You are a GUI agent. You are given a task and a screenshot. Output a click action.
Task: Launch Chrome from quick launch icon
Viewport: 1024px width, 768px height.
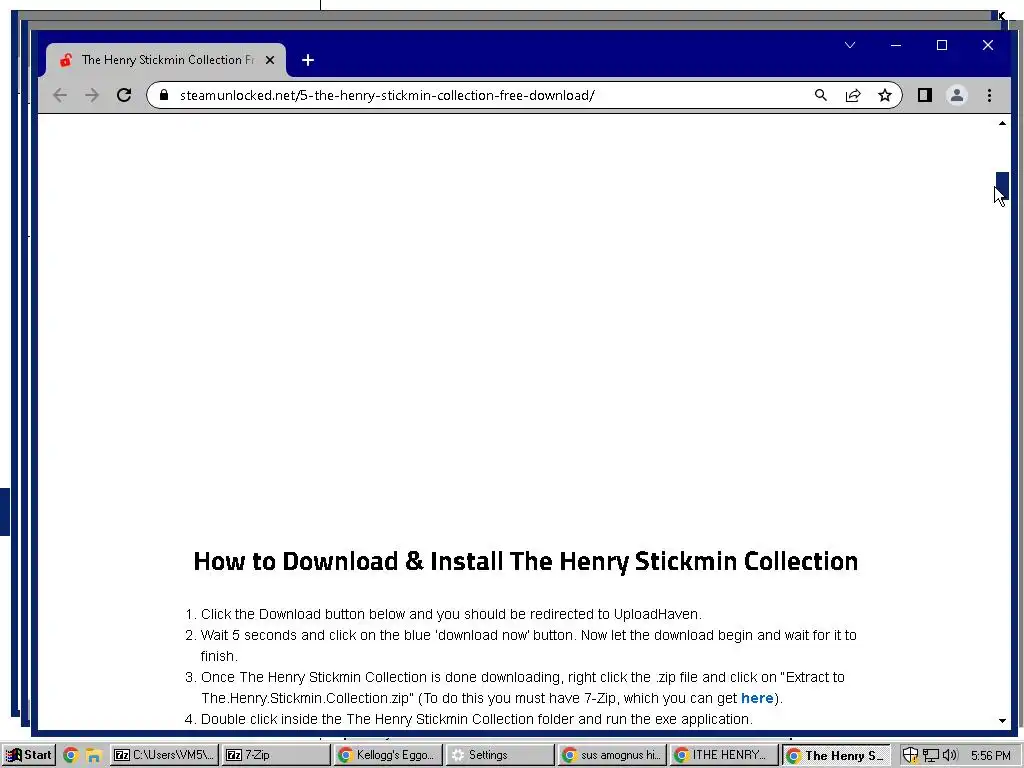pos(71,756)
